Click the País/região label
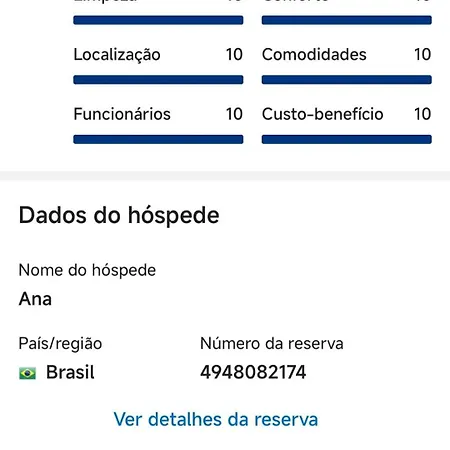The width and height of the screenshot is (450, 450). click(60, 344)
